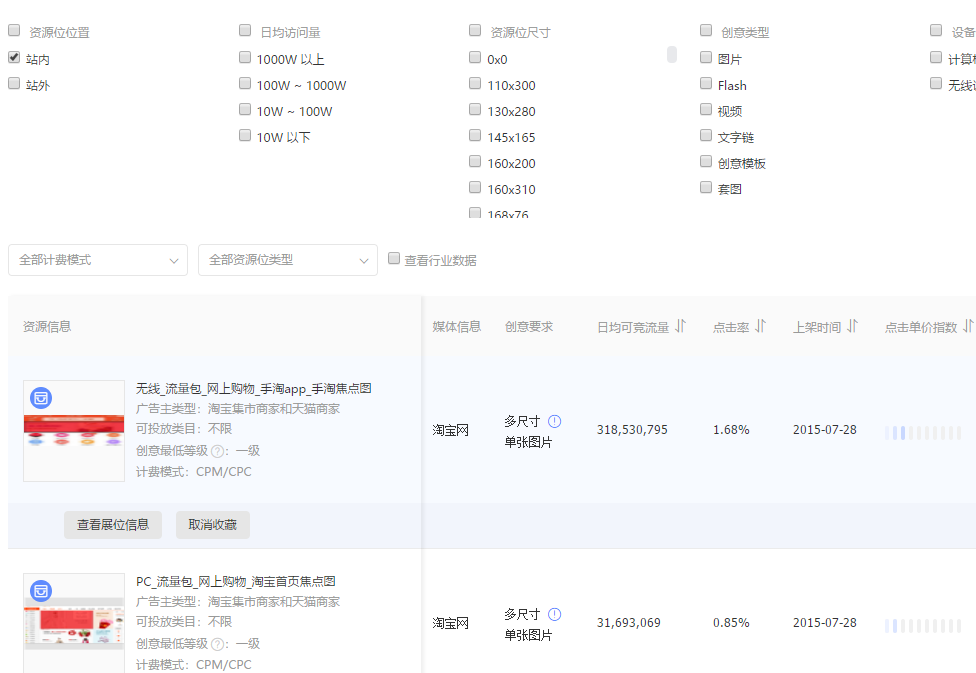Check the 0x0 size checkbox
The height and width of the screenshot is (673, 976).
click(475, 57)
